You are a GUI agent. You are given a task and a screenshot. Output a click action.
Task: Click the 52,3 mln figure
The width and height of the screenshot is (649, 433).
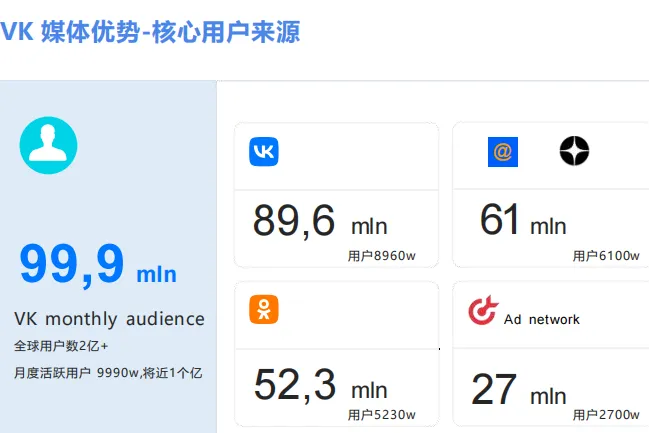pos(321,385)
